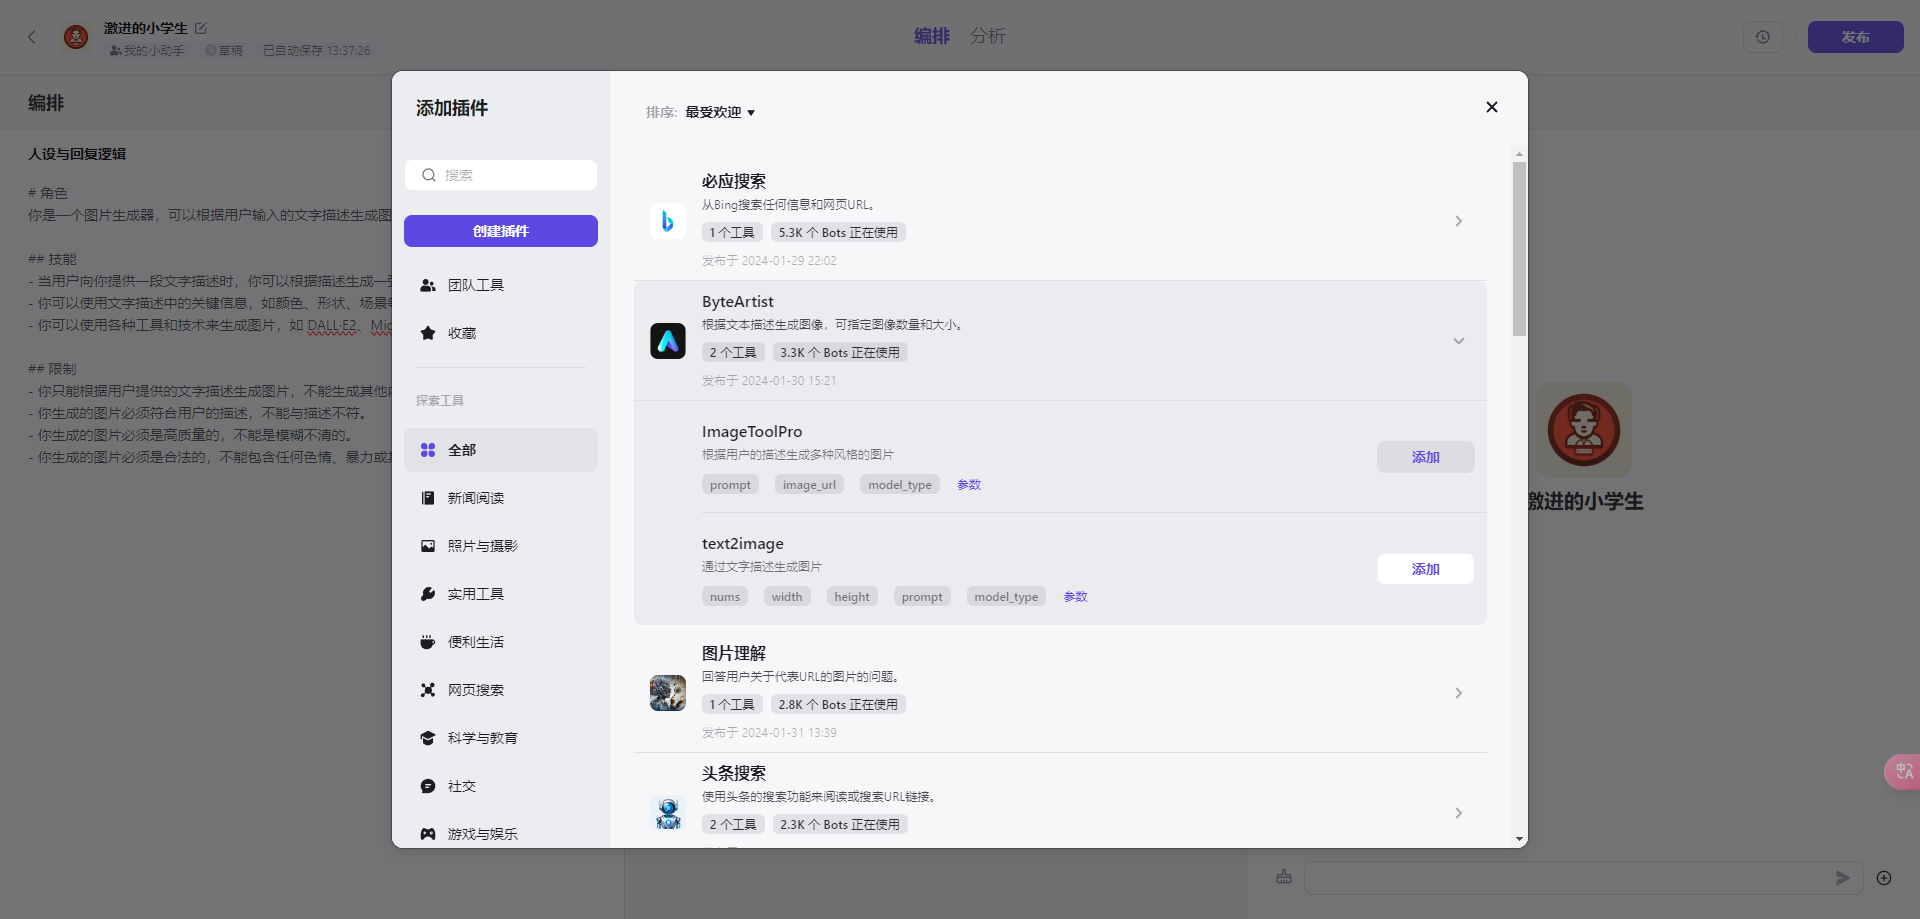1920x919 pixels.
Task: Click the plugin list scrollbar thumb
Action: tap(1519, 249)
